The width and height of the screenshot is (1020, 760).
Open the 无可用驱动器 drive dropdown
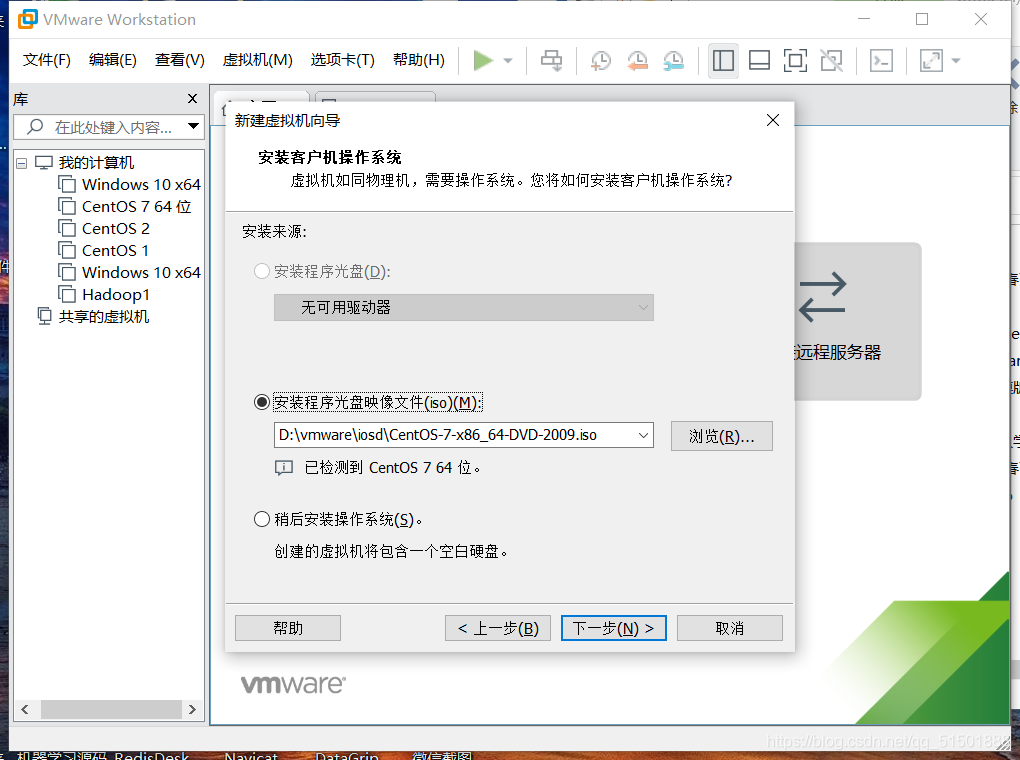464,308
